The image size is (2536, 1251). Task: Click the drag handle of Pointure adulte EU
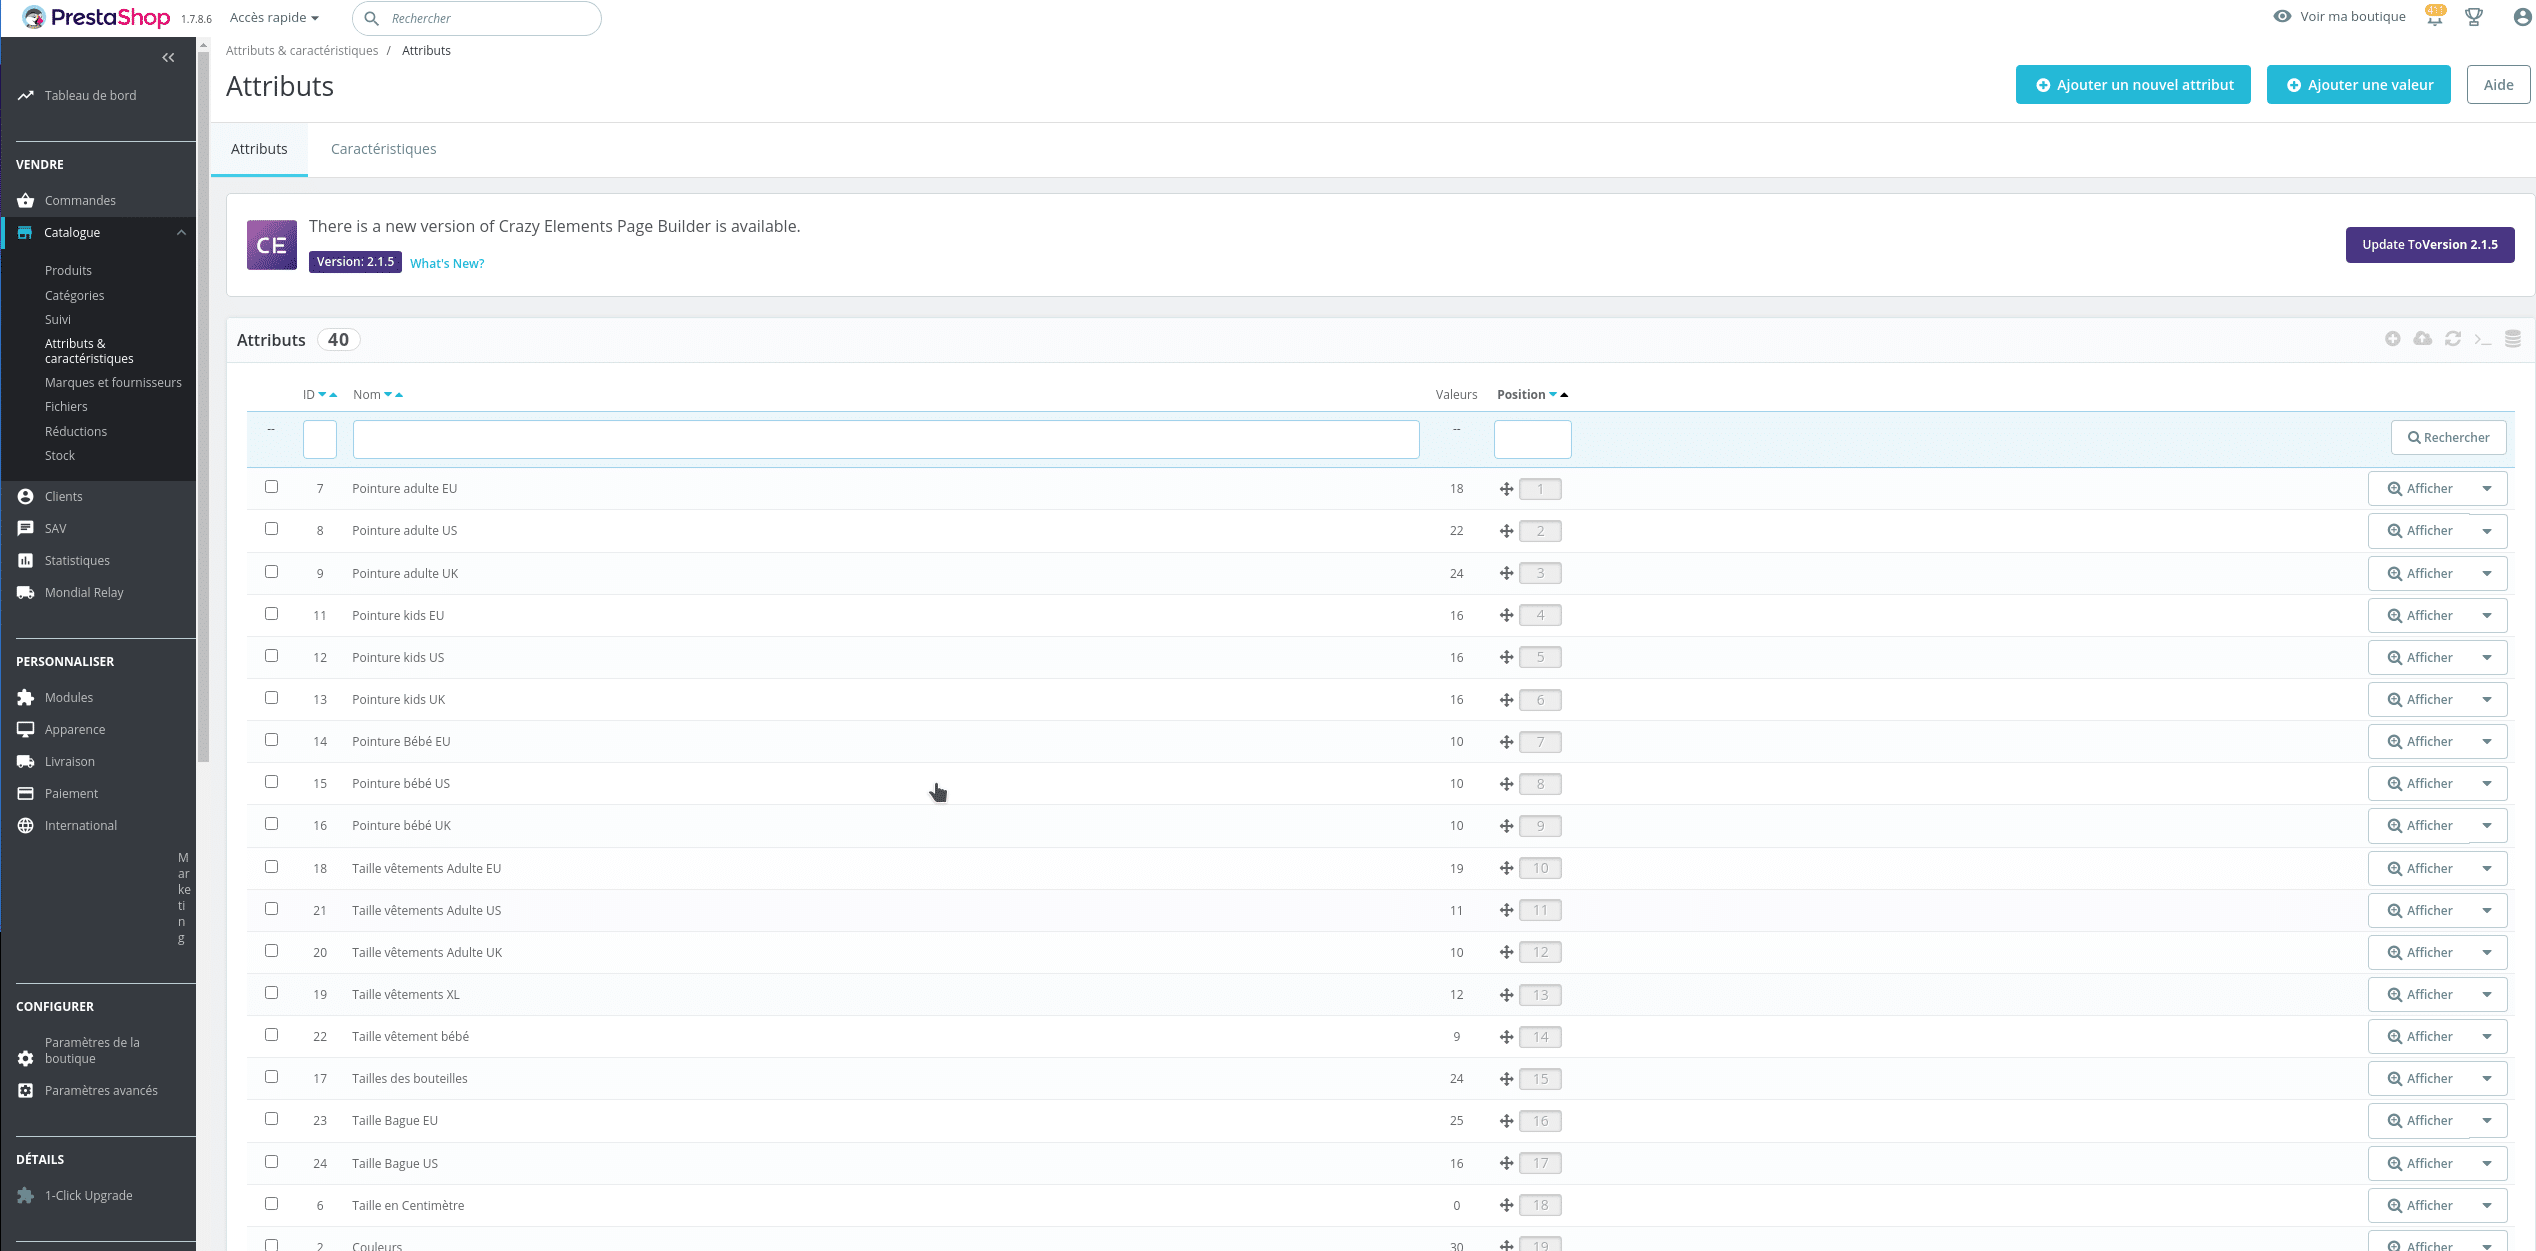(1506, 489)
